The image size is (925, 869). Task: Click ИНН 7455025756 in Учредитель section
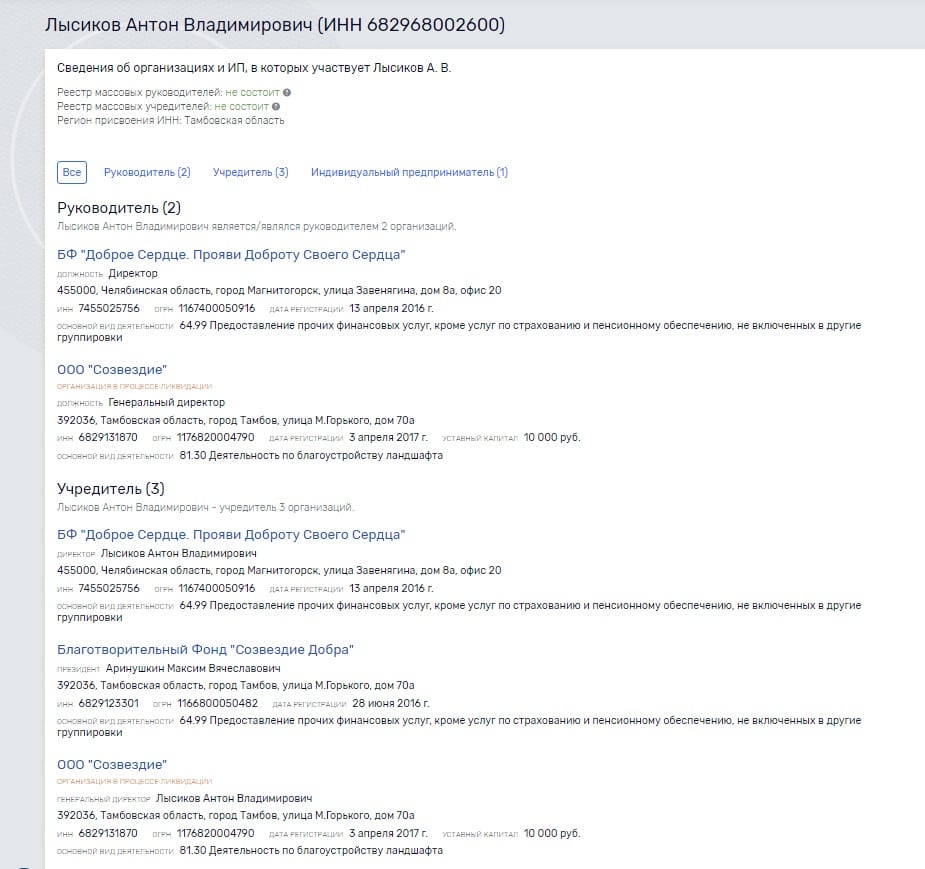coord(109,588)
